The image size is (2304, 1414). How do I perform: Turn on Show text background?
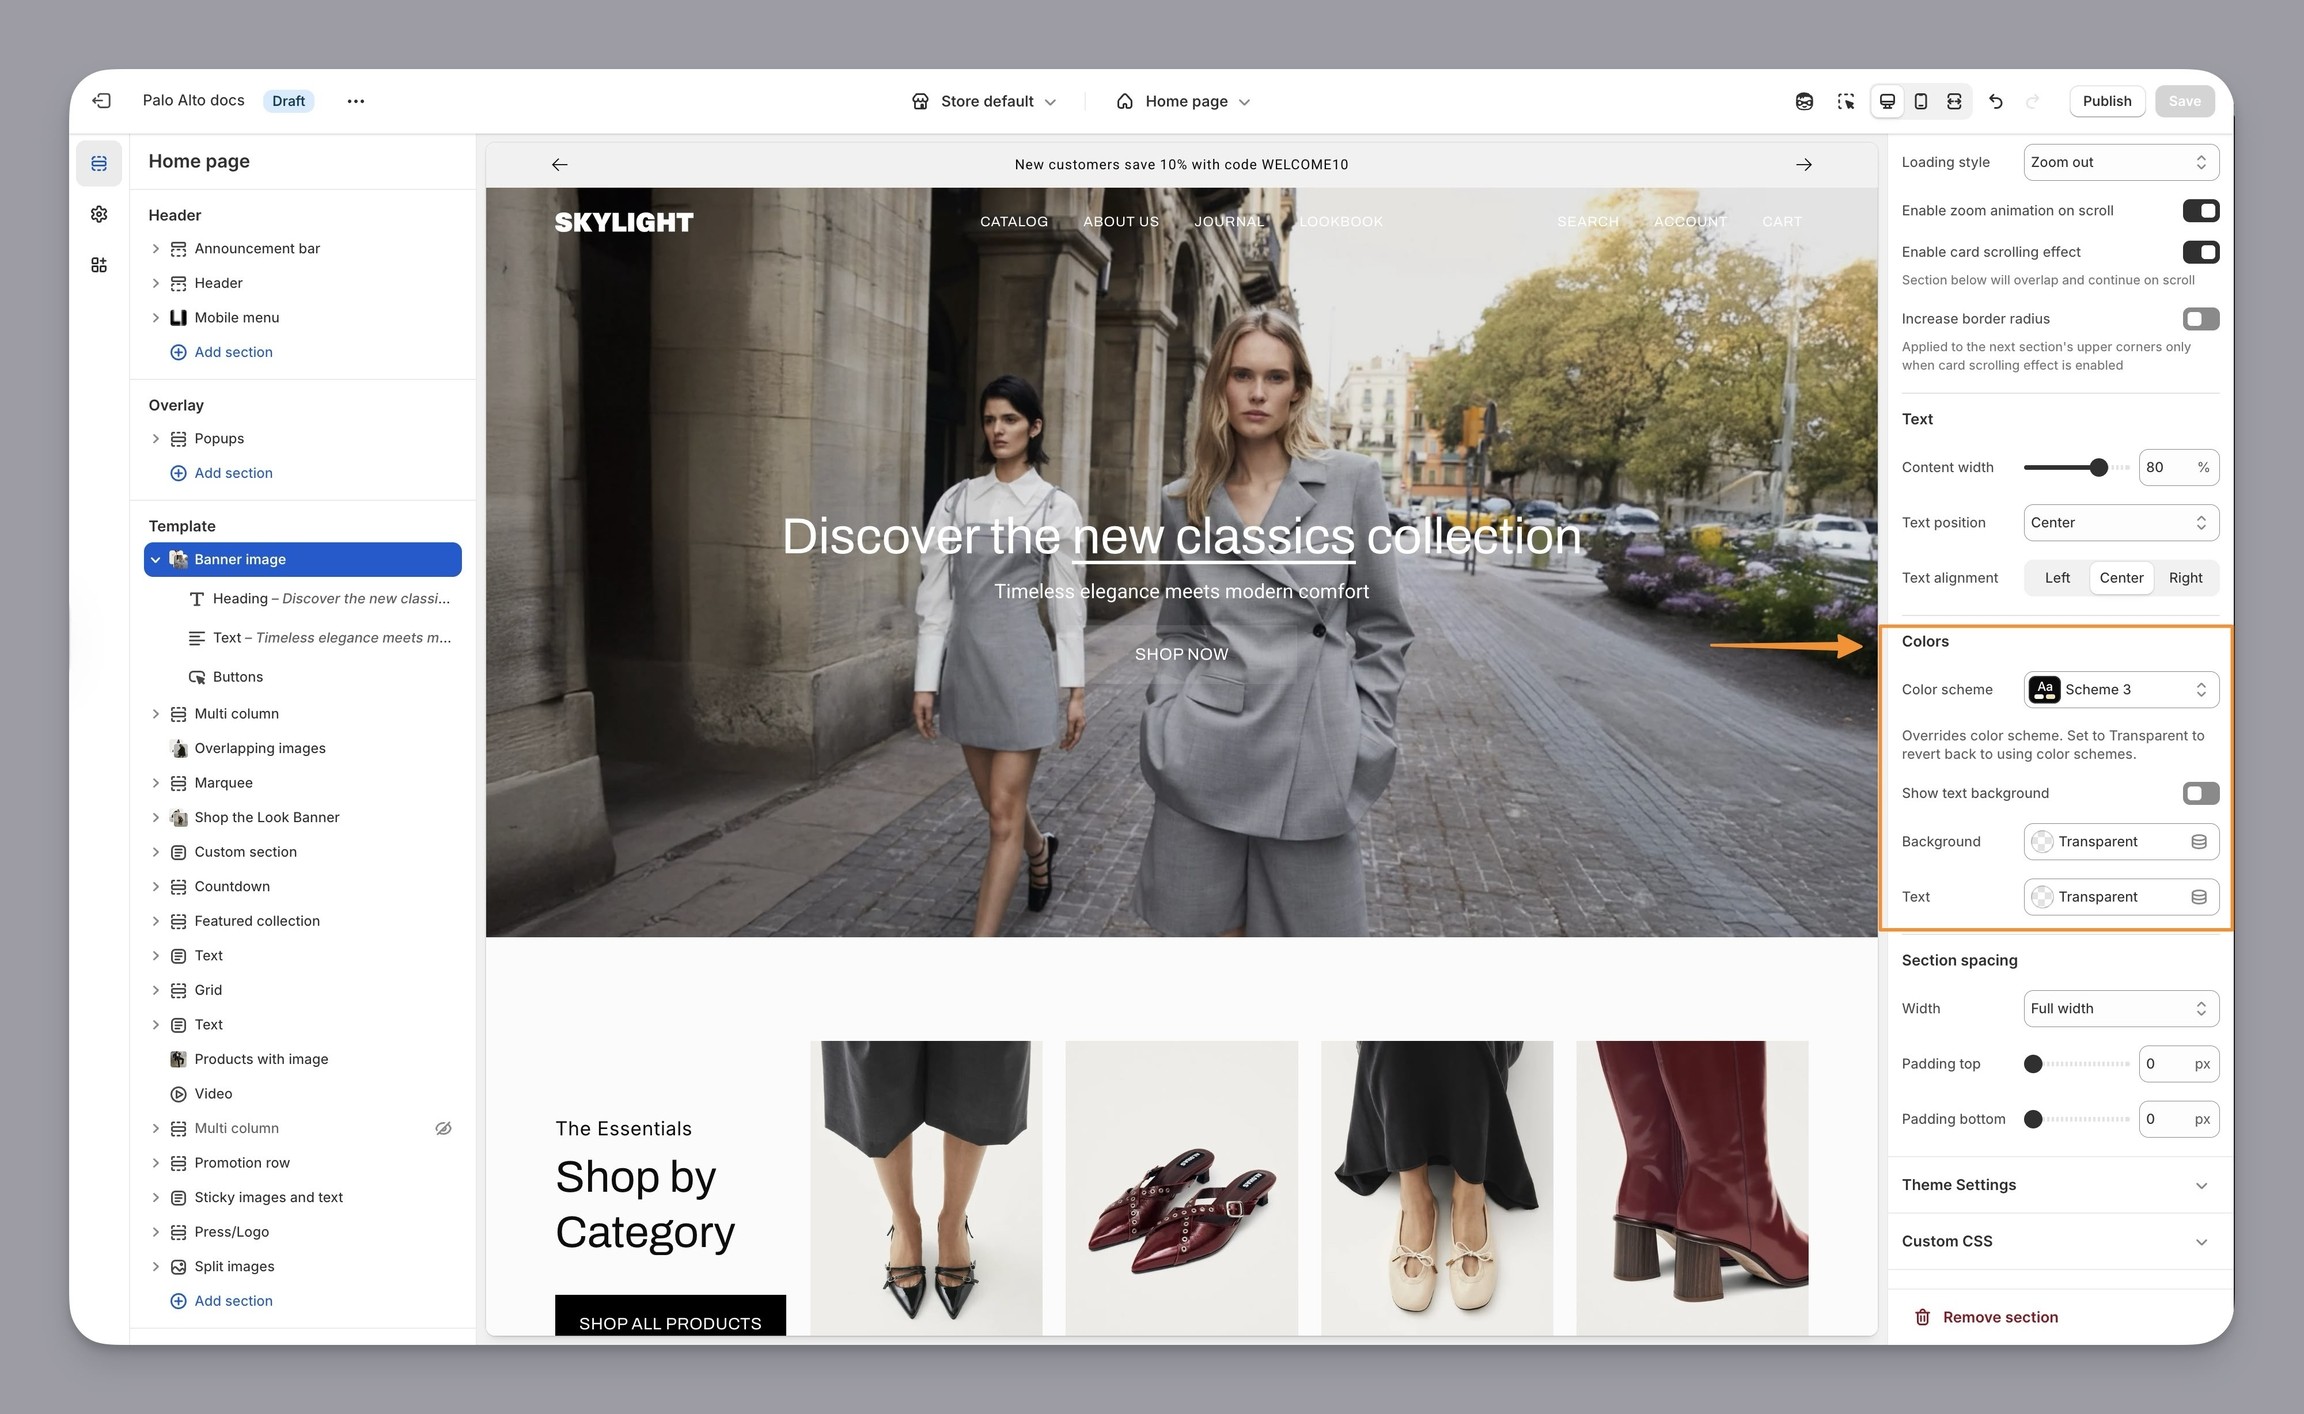click(2200, 794)
